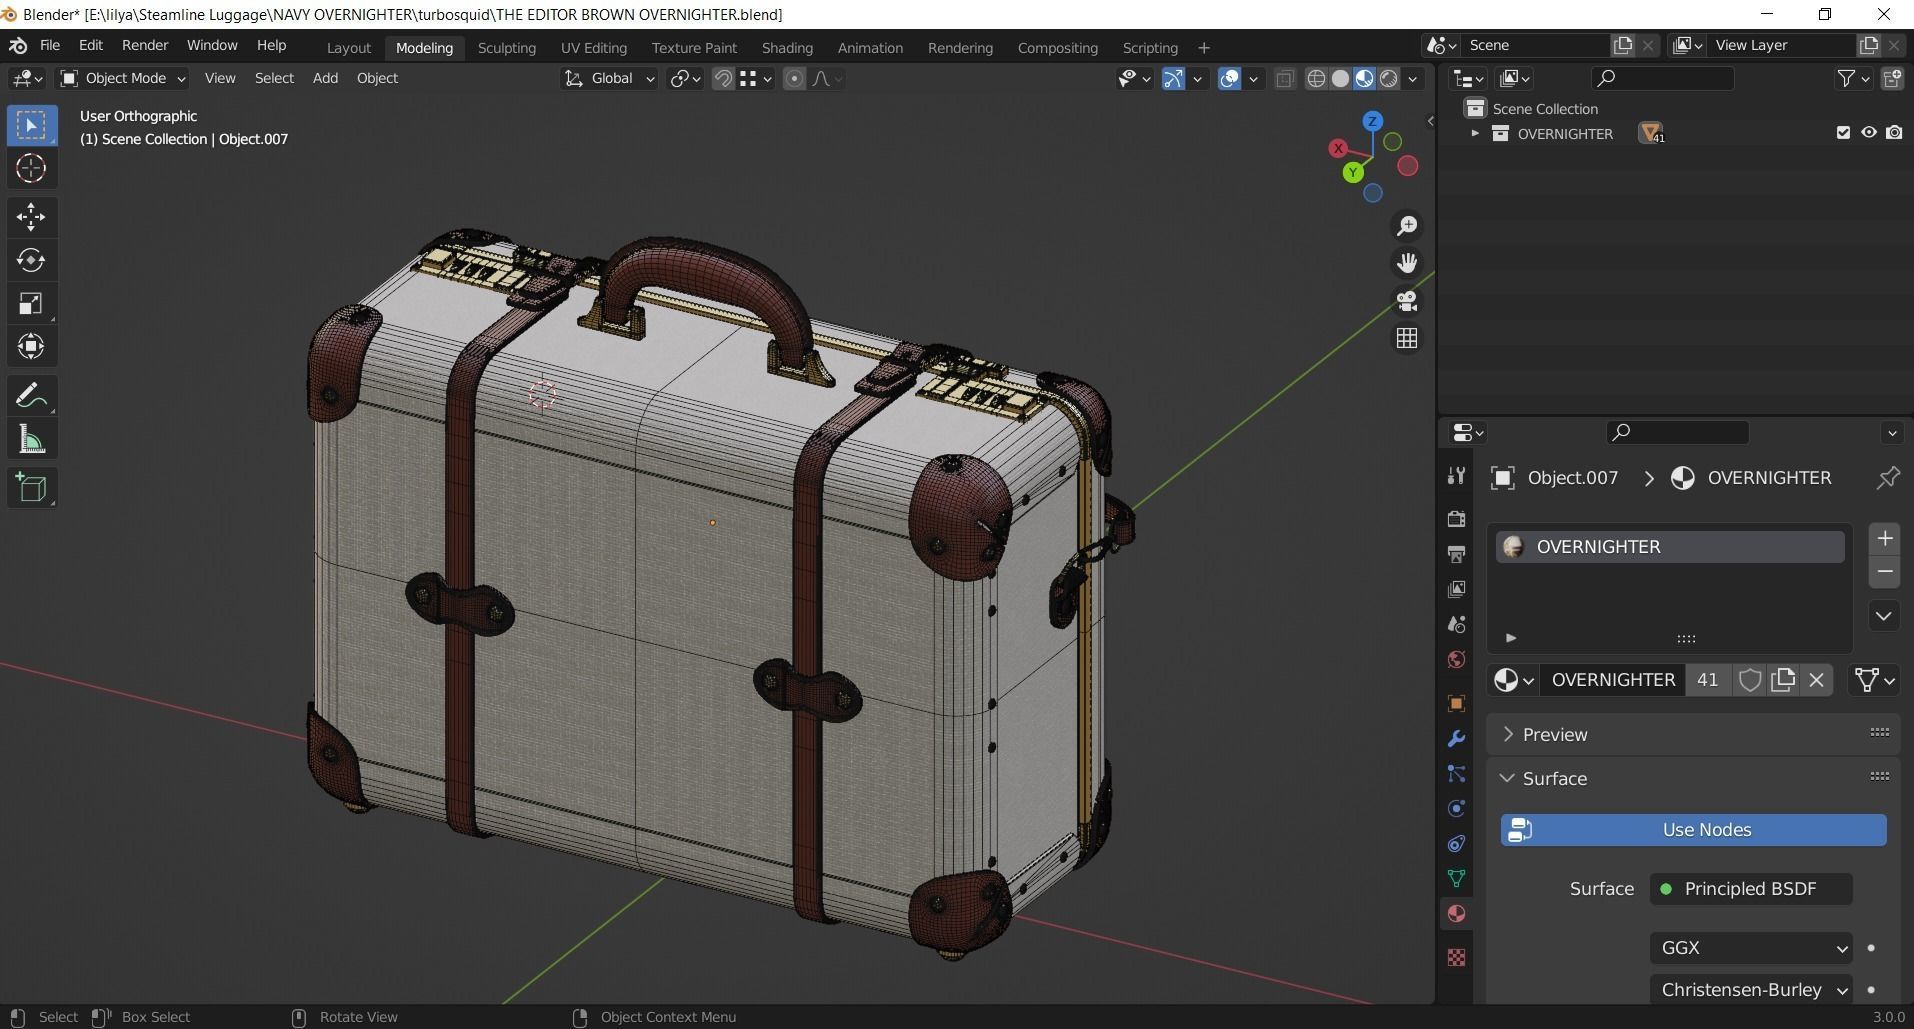The width and height of the screenshot is (1914, 1029).
Task: Toggle show overlays button
Action: click(x=1230, y=78)
